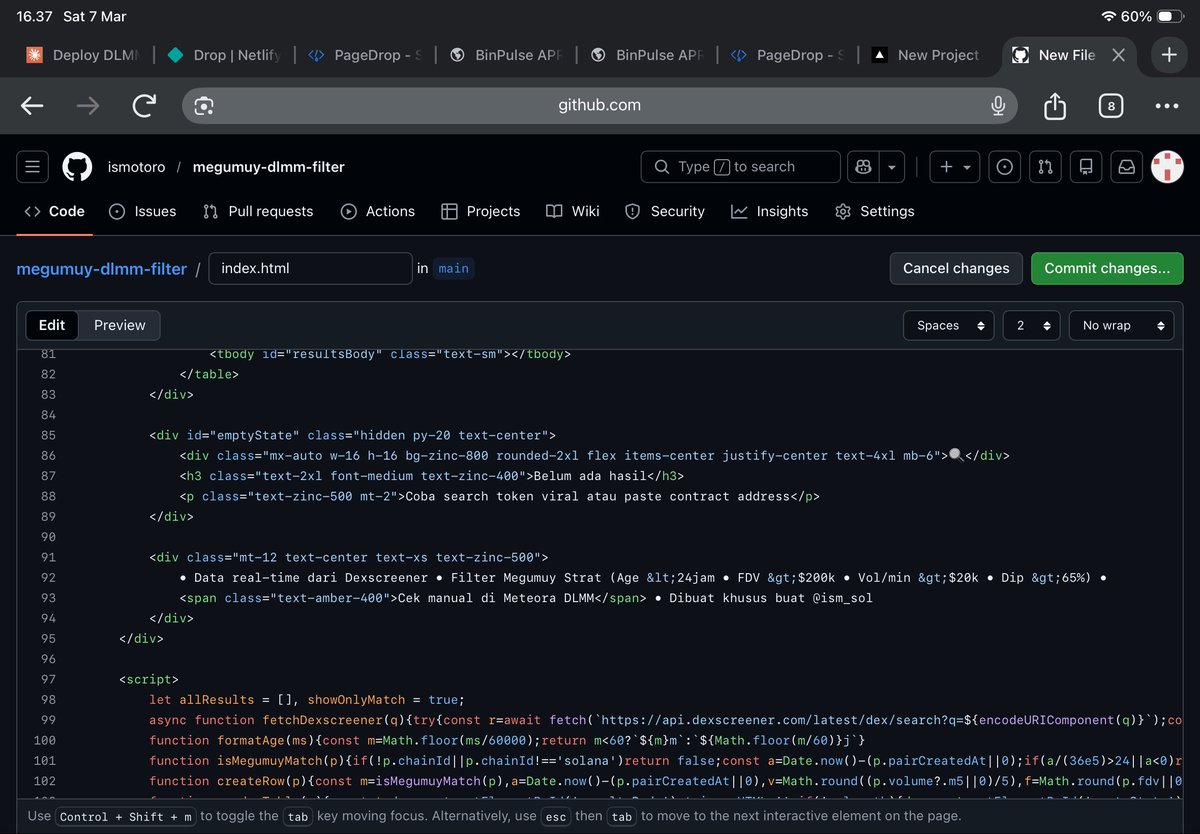Click the index.html filename field
The width and height of the screenshot is (1200, 834).
click(310, 268)
